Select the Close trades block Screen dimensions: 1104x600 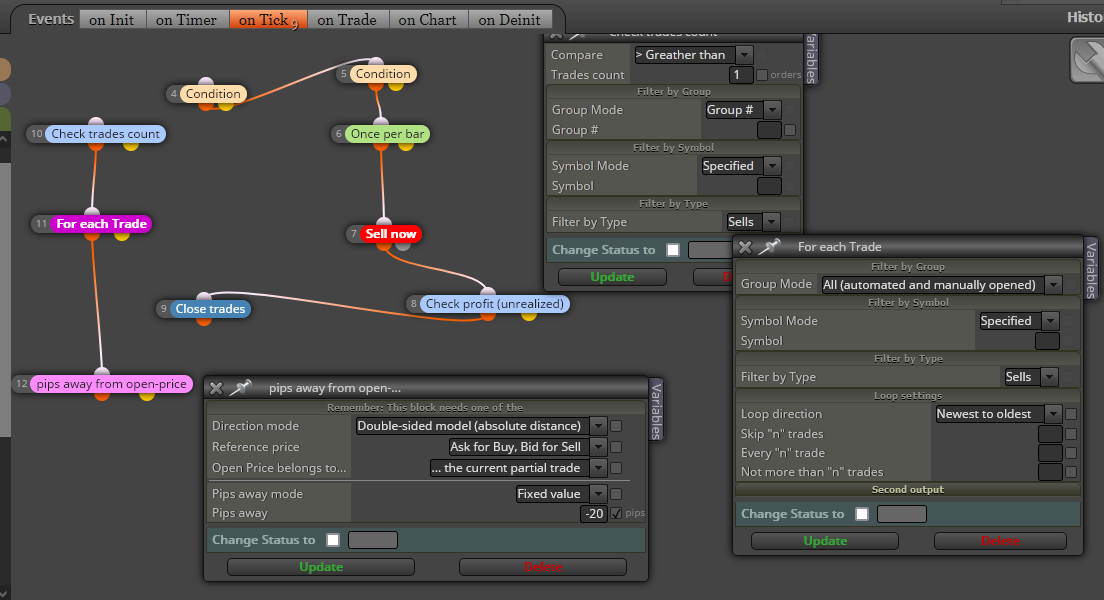point(210,308)
